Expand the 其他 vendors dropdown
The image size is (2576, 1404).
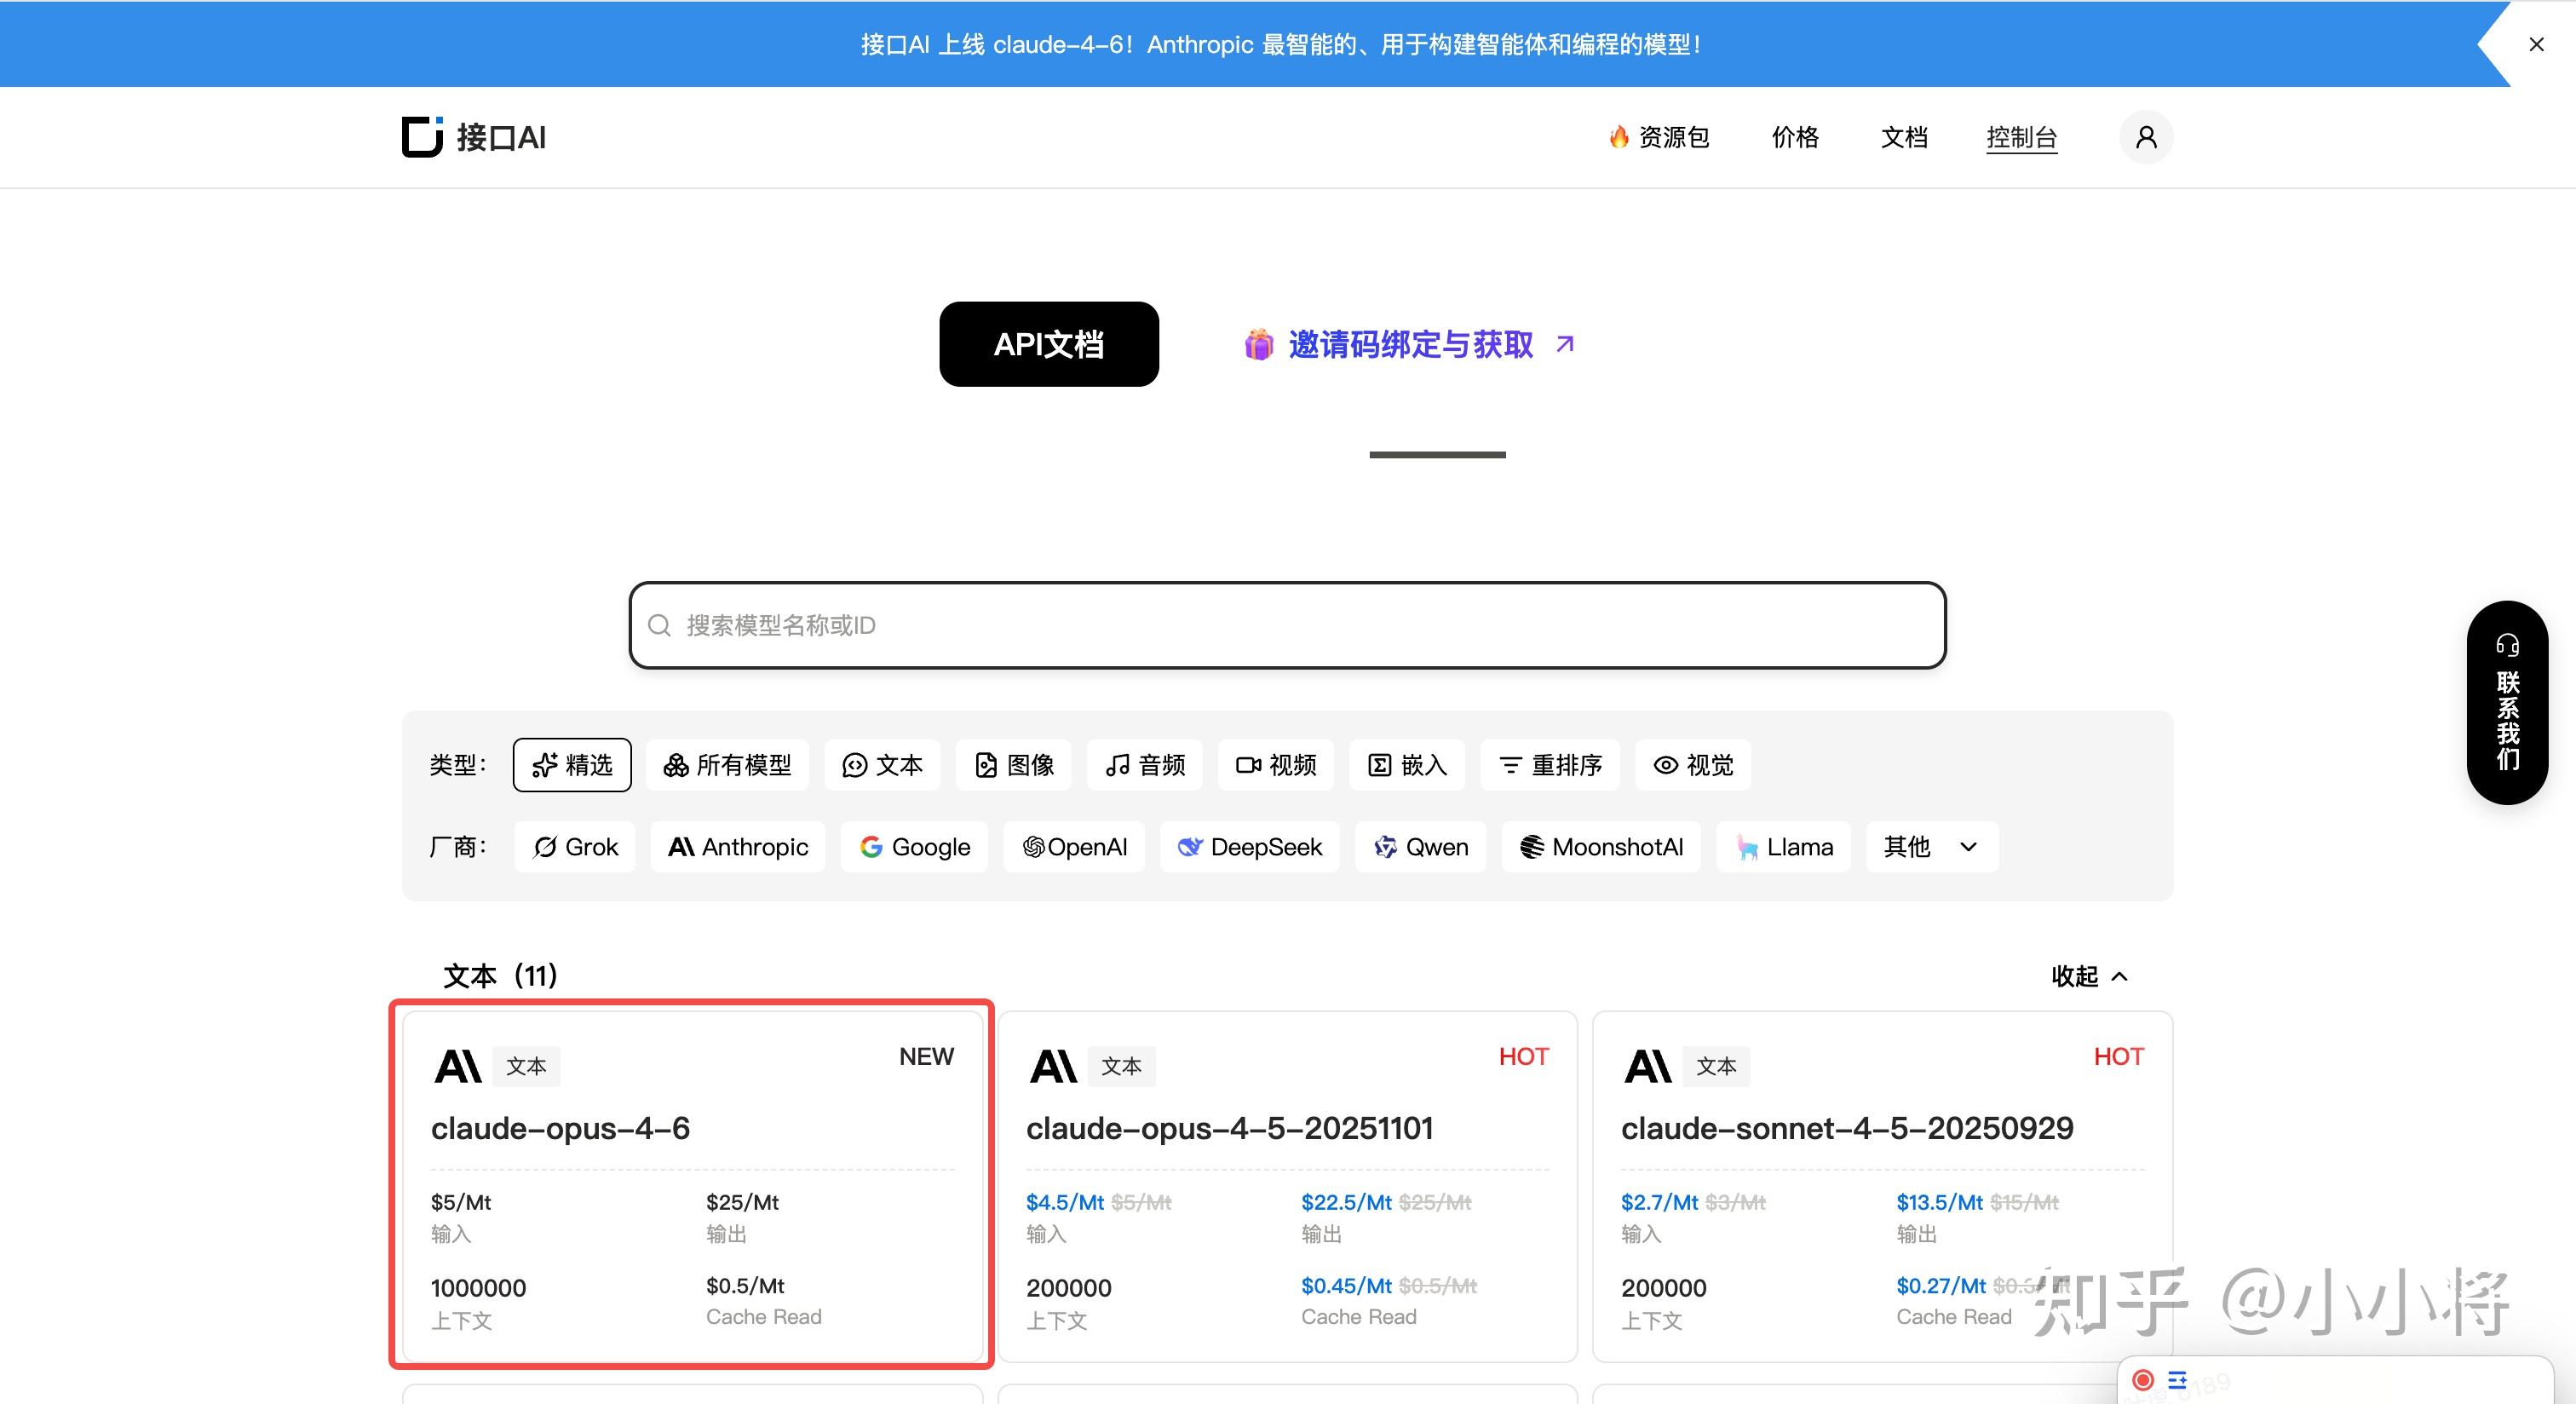(x=1931, y=847)
